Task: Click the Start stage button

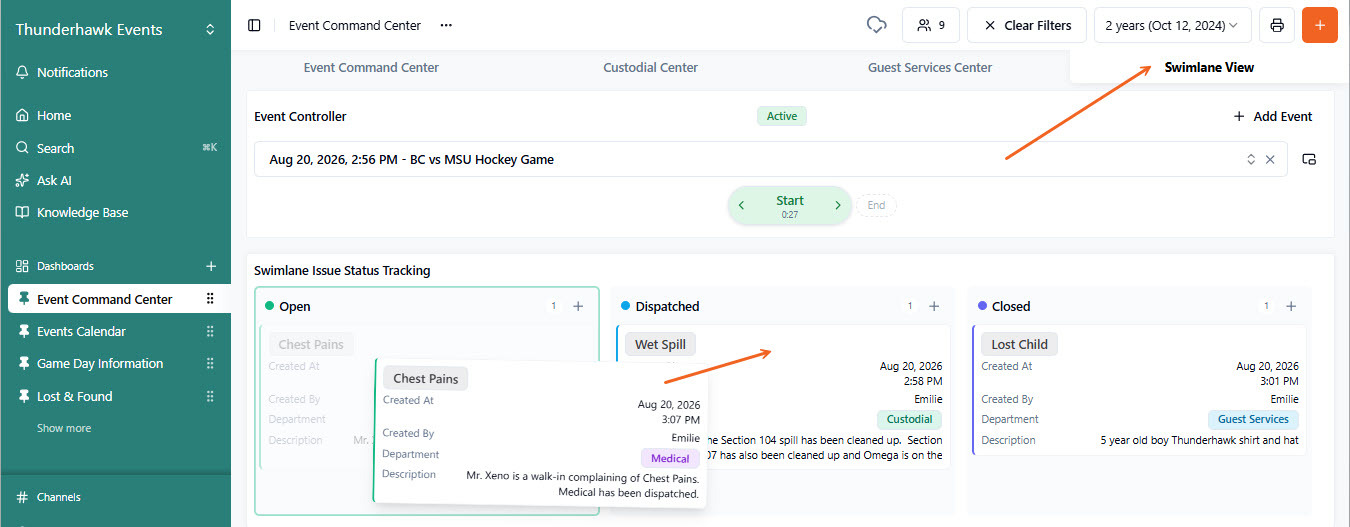Action: pyautogui.click(x=790, y=206)
